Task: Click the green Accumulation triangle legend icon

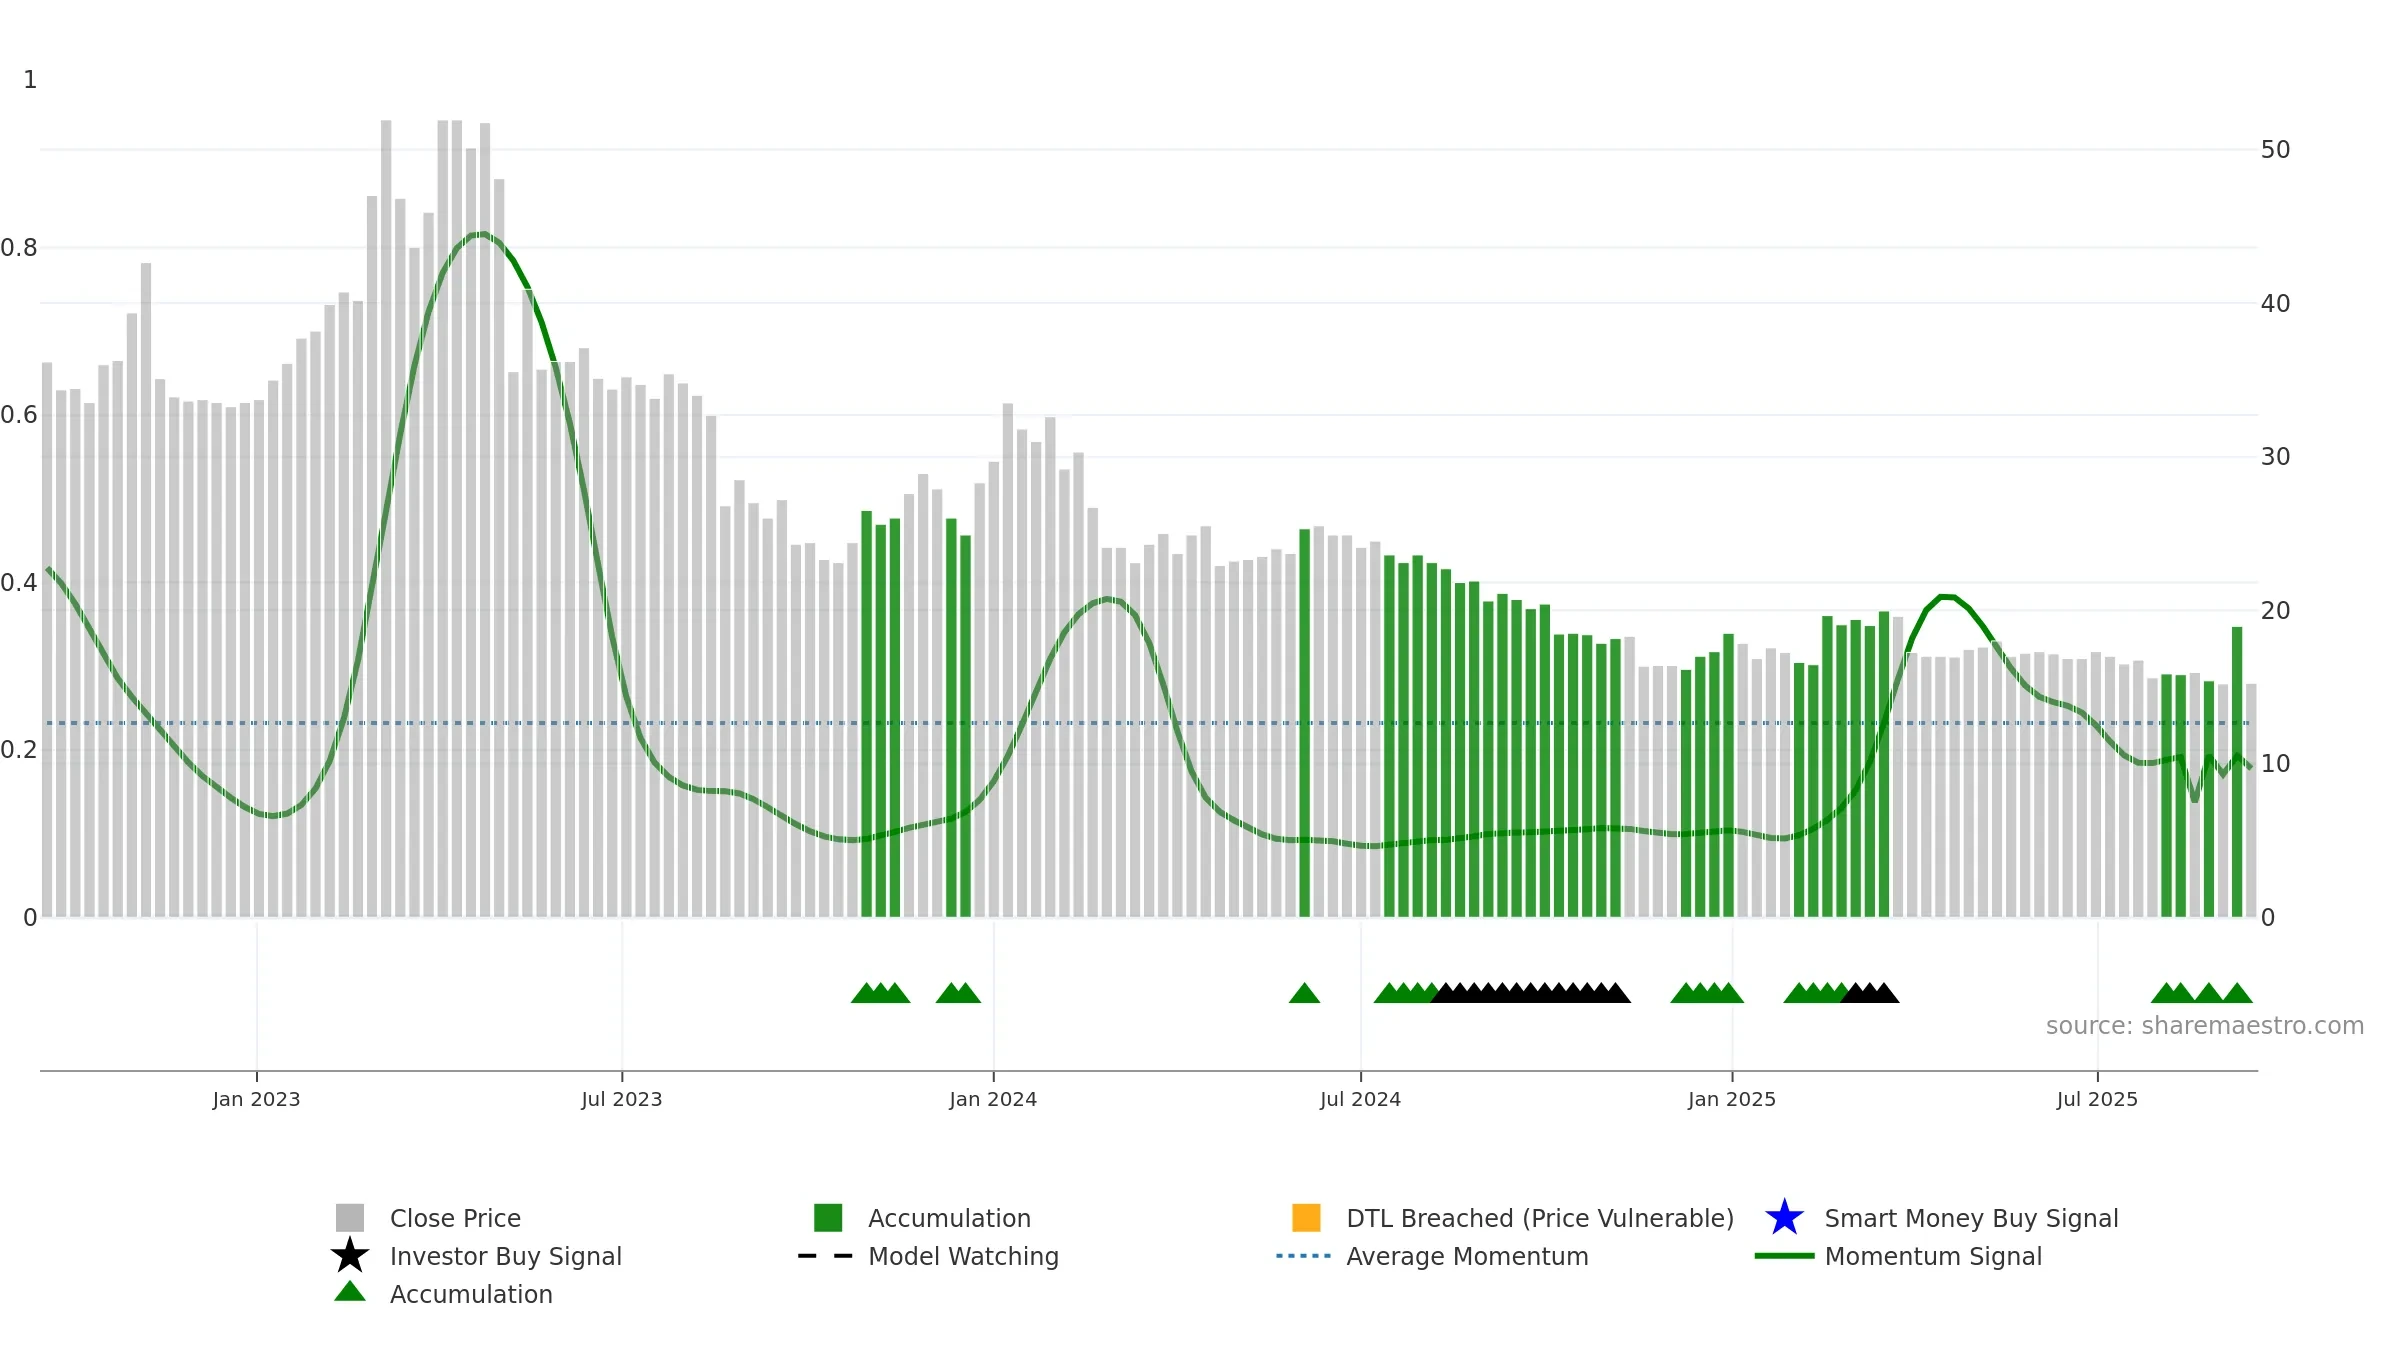Action: pyautogui.click(x=350, y=1291)
